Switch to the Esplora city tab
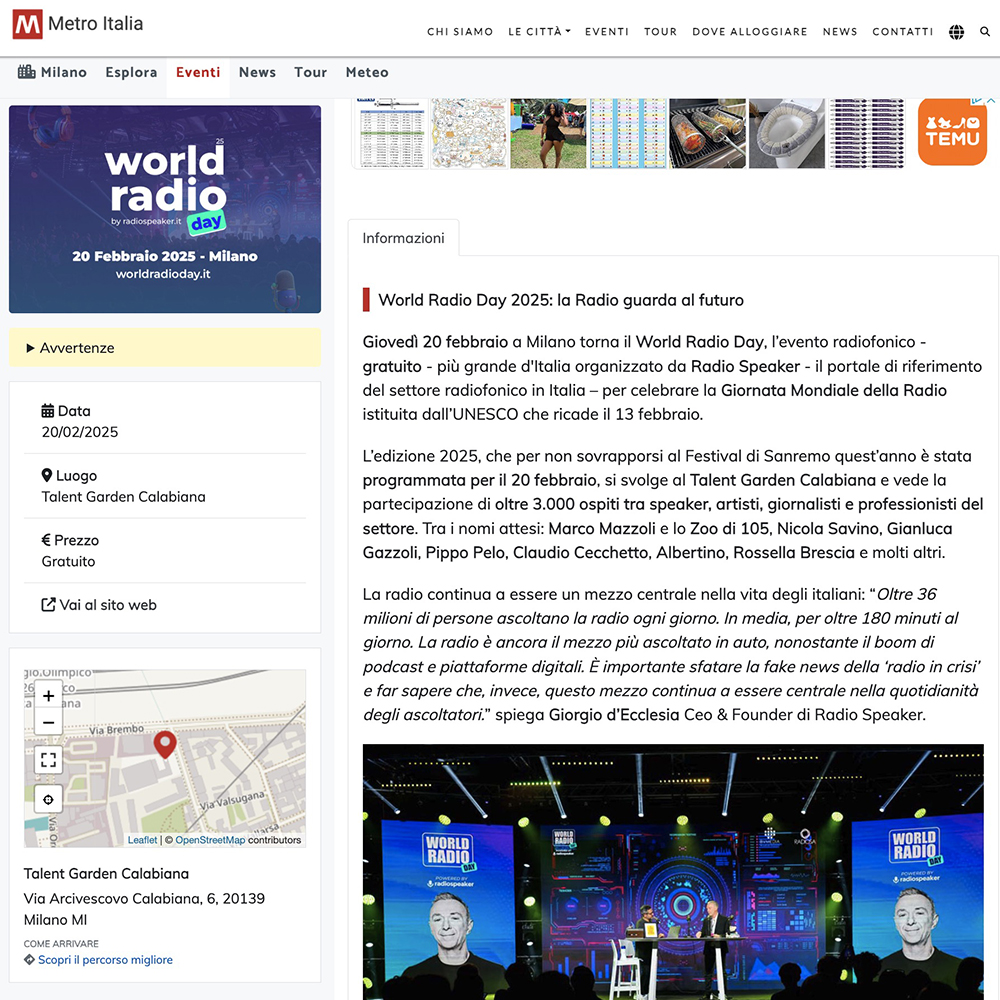This screenshot has width=1000, height=1000. coord(131,73)
